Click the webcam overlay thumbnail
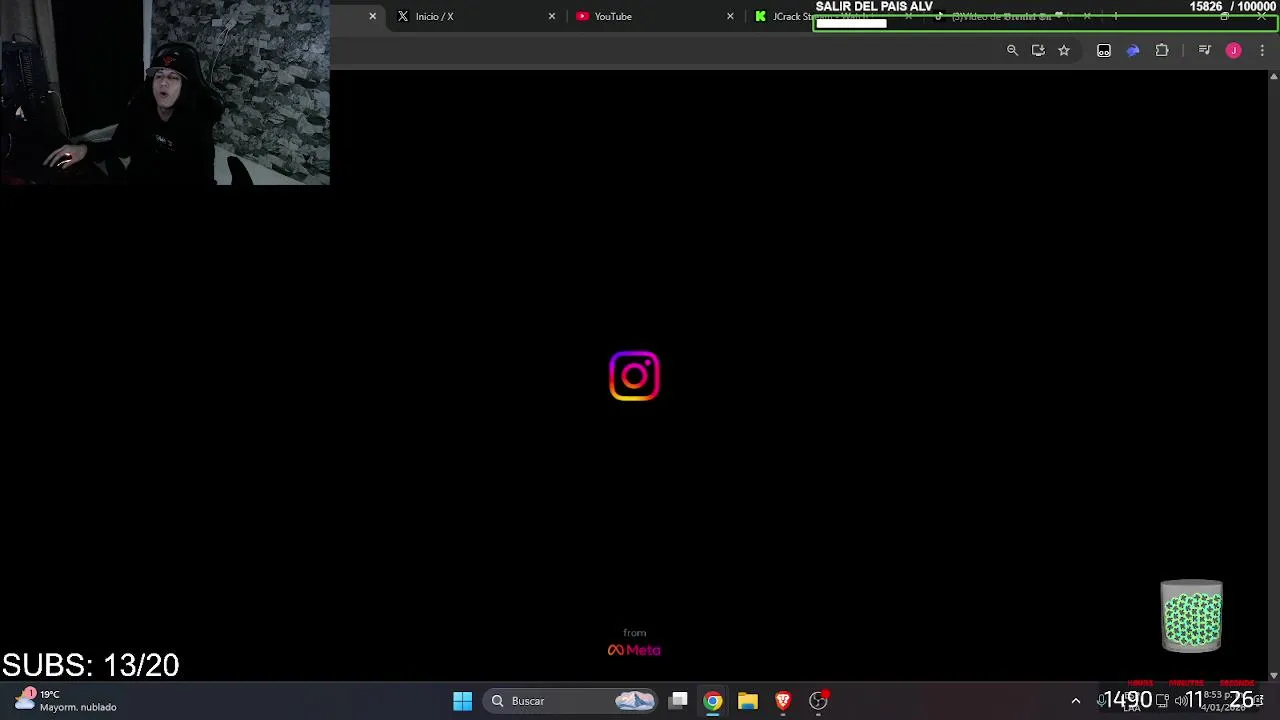Image resolution: width=1280 pixels, height=720 pixels. [165, 92]
